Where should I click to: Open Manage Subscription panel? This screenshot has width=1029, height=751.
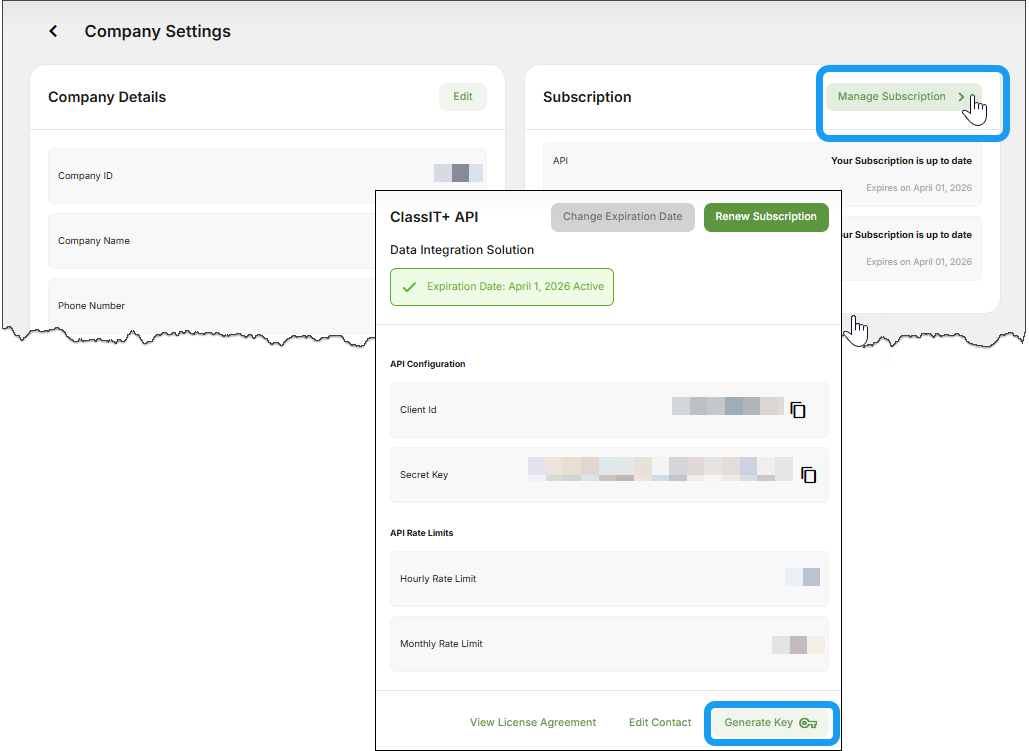891,97
